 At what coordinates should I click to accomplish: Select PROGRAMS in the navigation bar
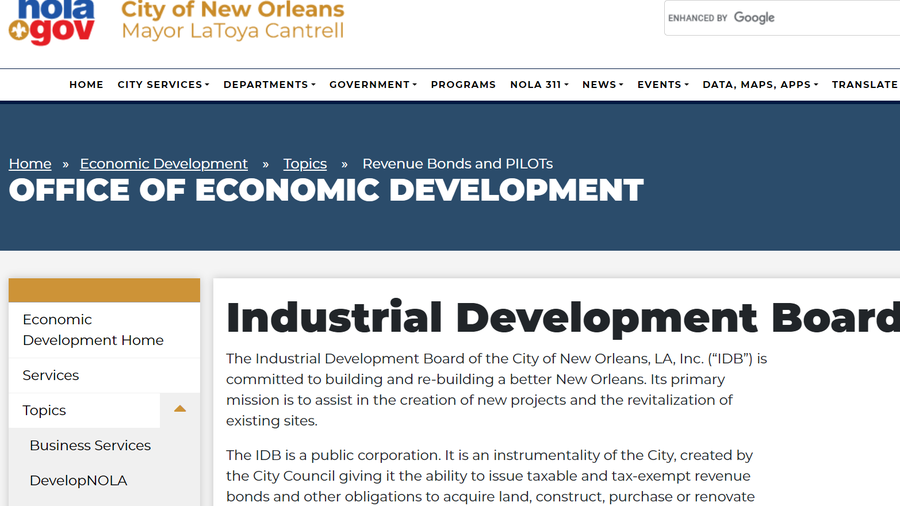463,84
